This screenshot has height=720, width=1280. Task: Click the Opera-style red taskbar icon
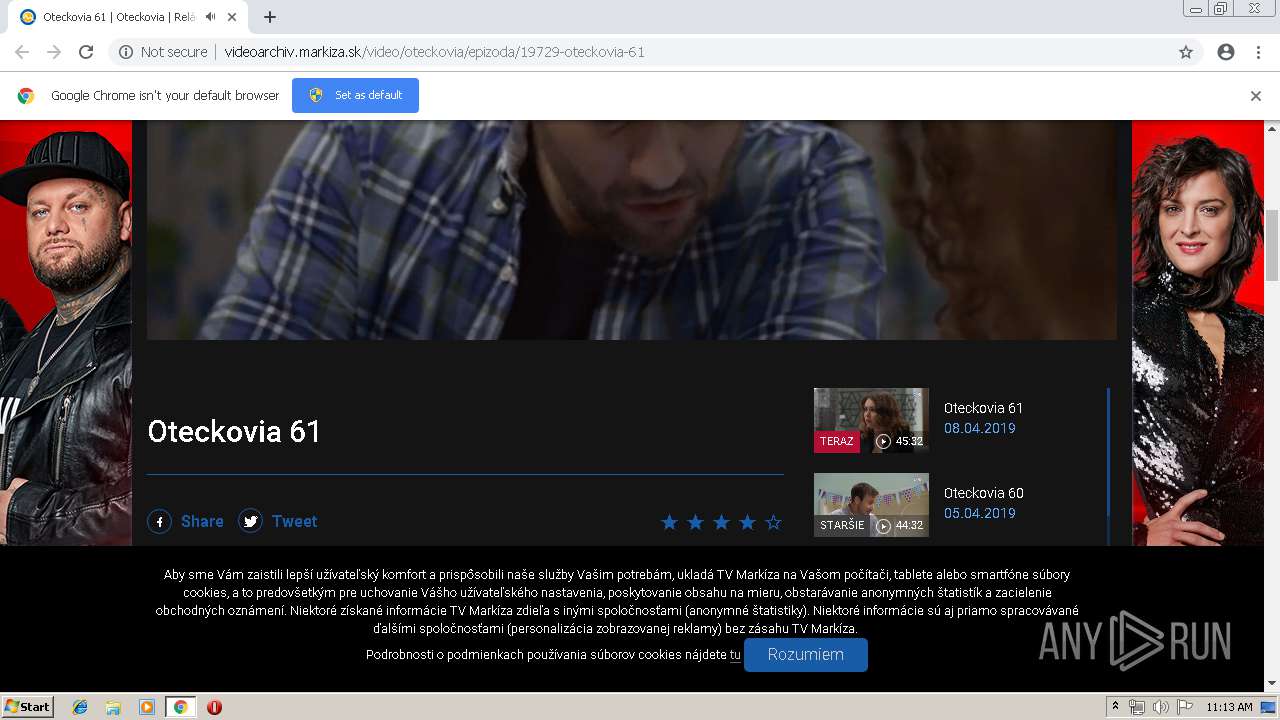click(x=214, y=707)
